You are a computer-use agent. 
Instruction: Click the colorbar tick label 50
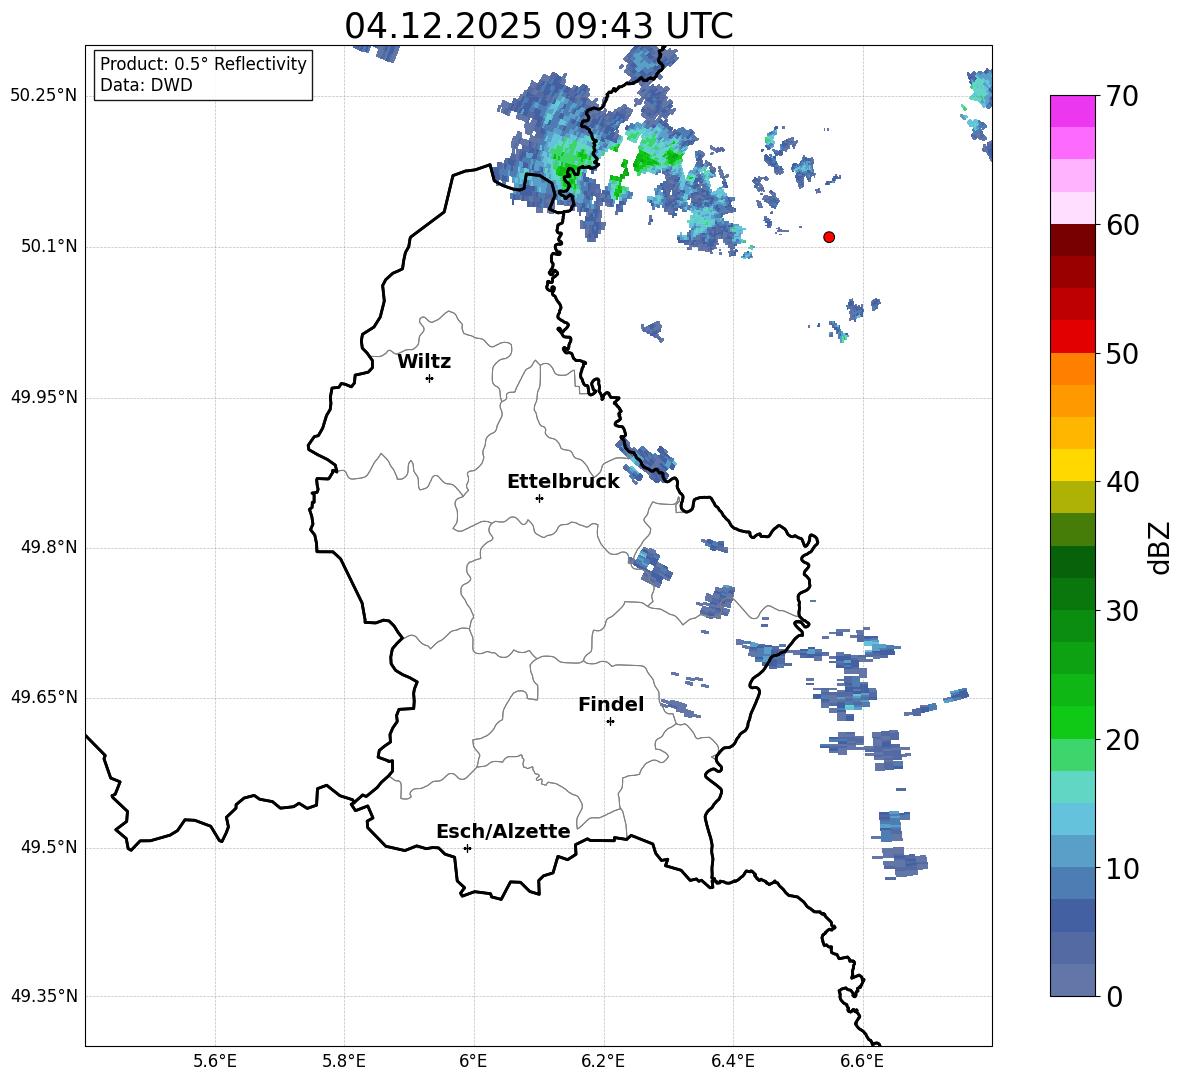(x=1122, y=353)
